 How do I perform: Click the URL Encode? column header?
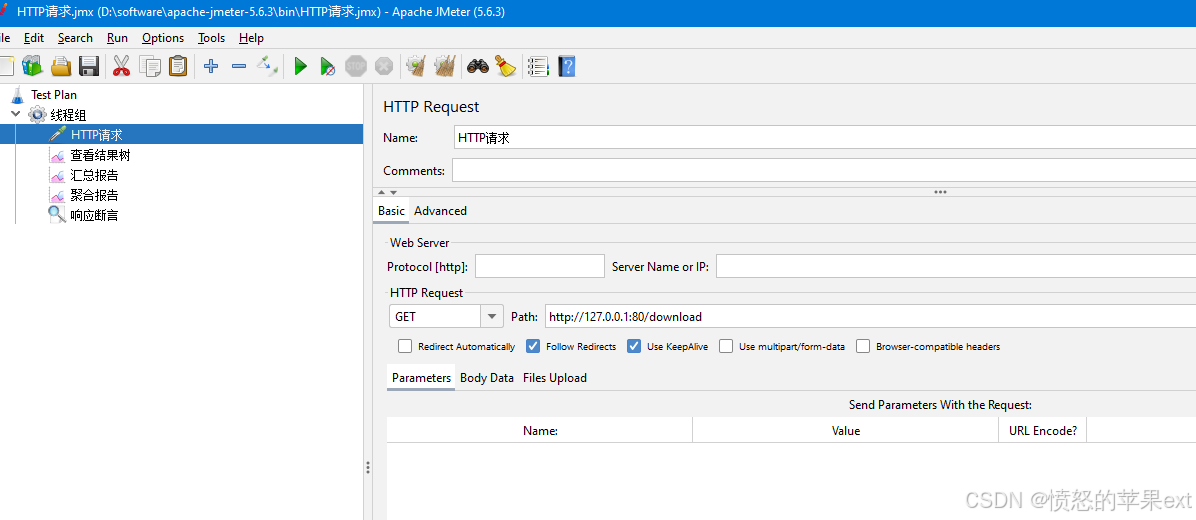(1043, 431)
